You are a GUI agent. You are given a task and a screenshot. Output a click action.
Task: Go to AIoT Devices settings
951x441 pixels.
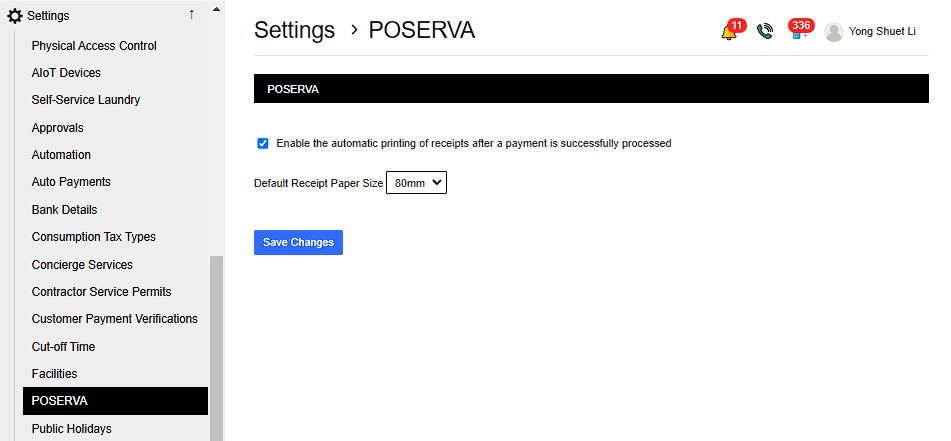66,73
